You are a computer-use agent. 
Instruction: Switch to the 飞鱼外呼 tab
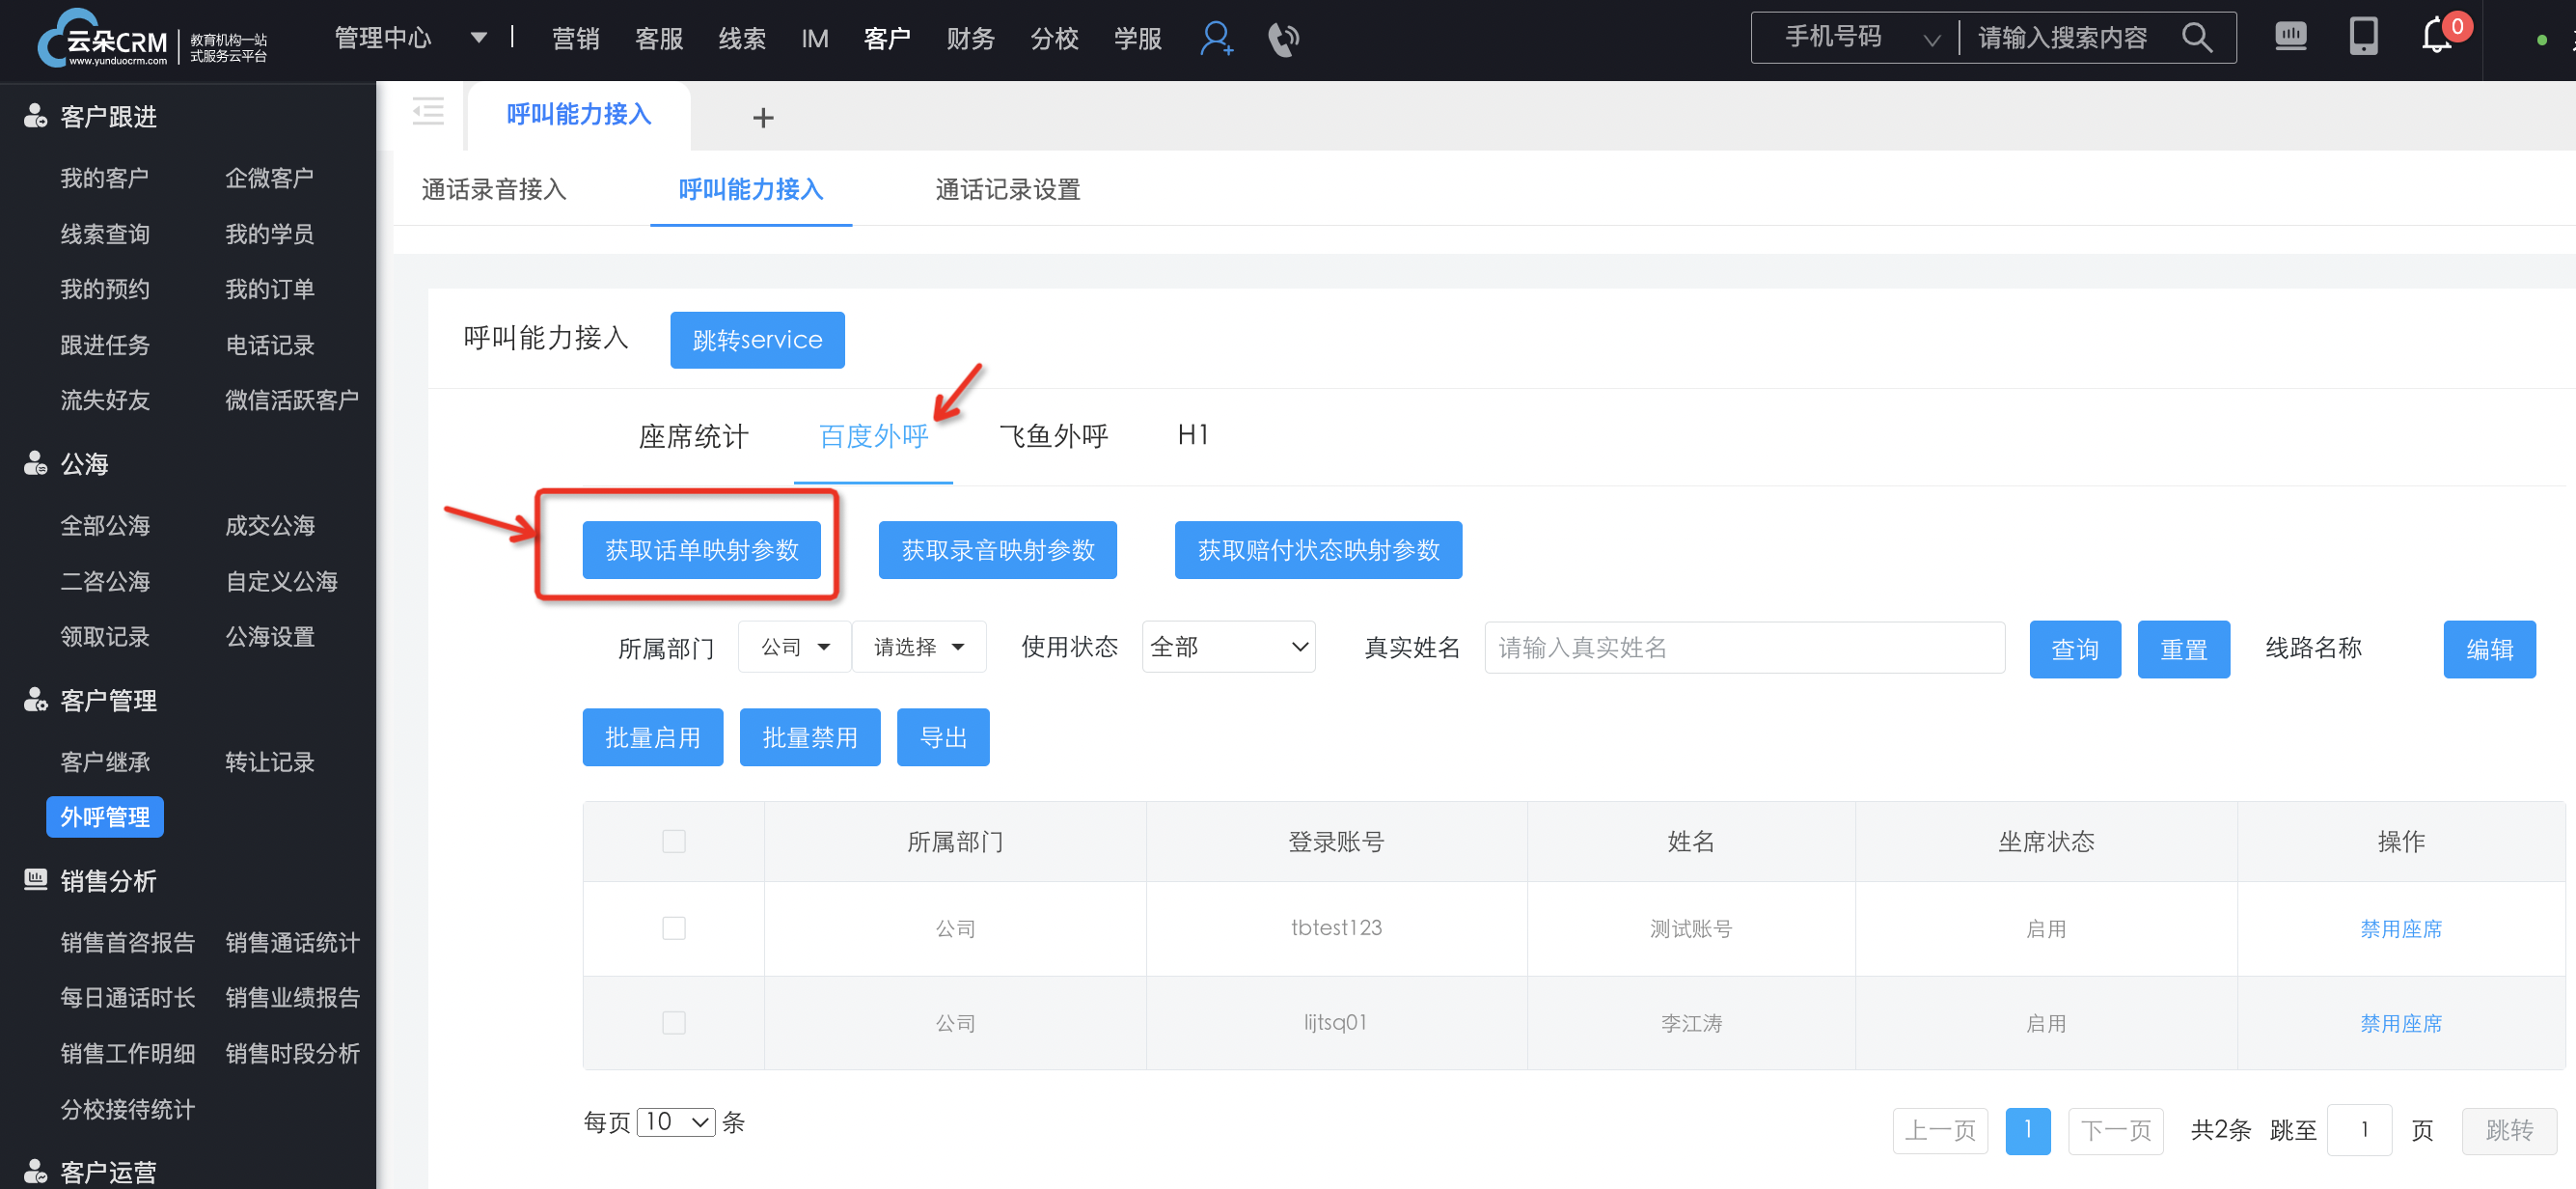(1053, 436)
